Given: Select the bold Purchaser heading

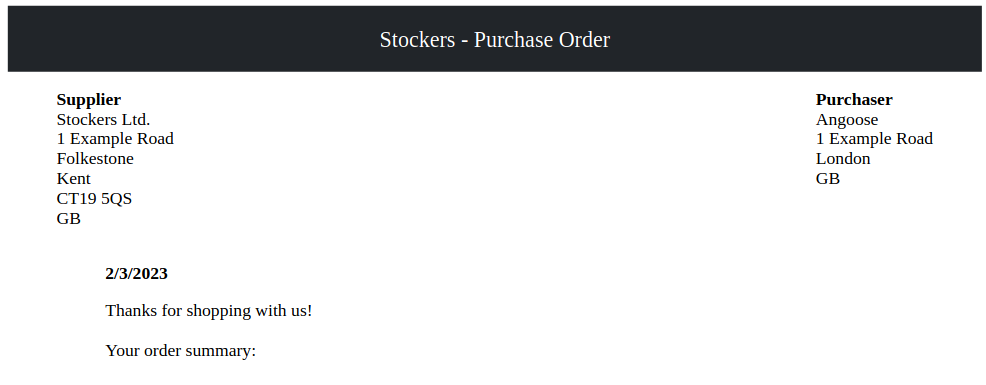Looking at the screenshot, I should point(854,99).
